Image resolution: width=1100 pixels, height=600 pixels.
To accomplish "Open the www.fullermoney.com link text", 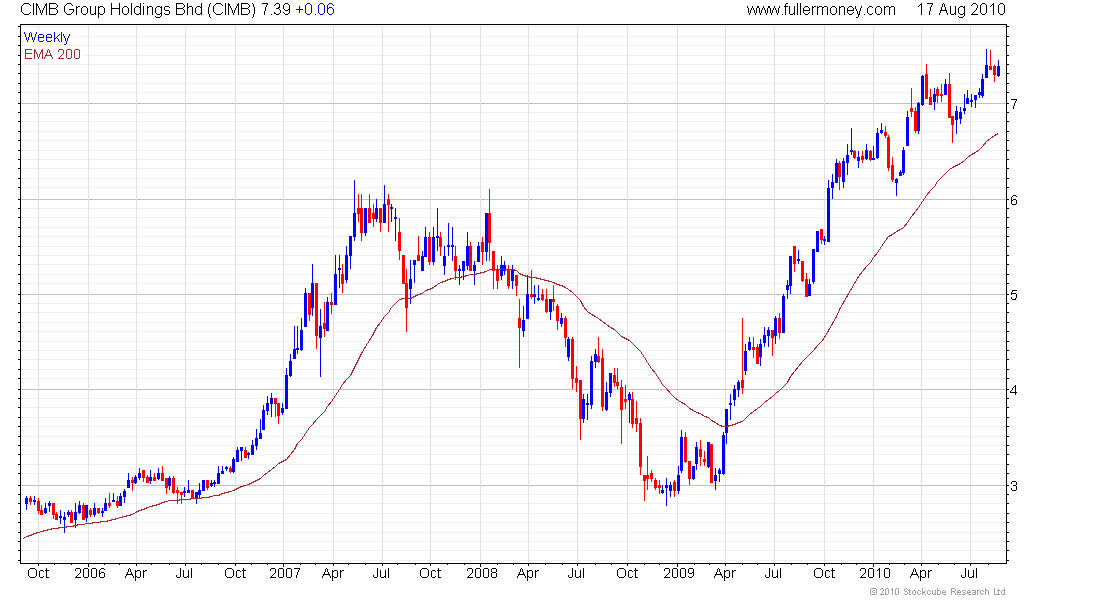I will click(x=821, y=10).
